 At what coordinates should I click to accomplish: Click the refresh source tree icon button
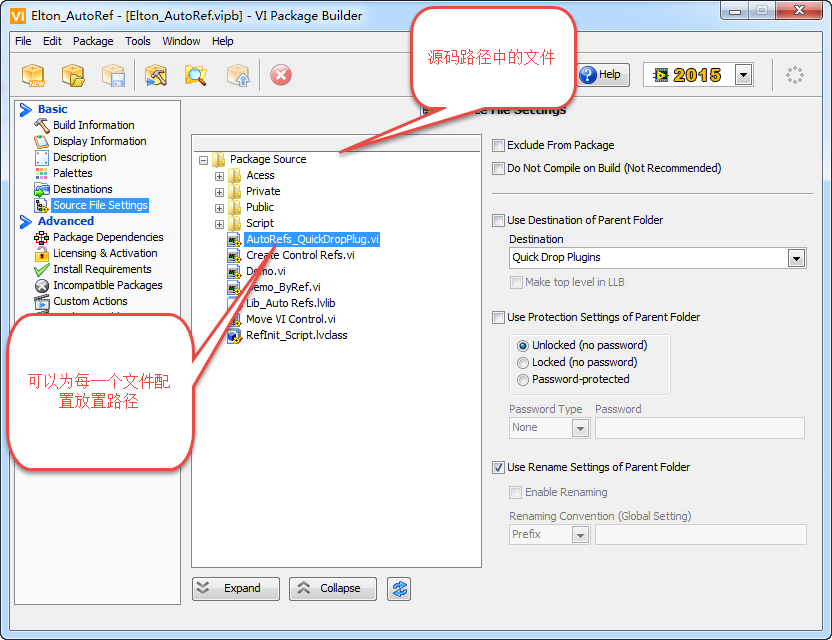tap(399, 589)
